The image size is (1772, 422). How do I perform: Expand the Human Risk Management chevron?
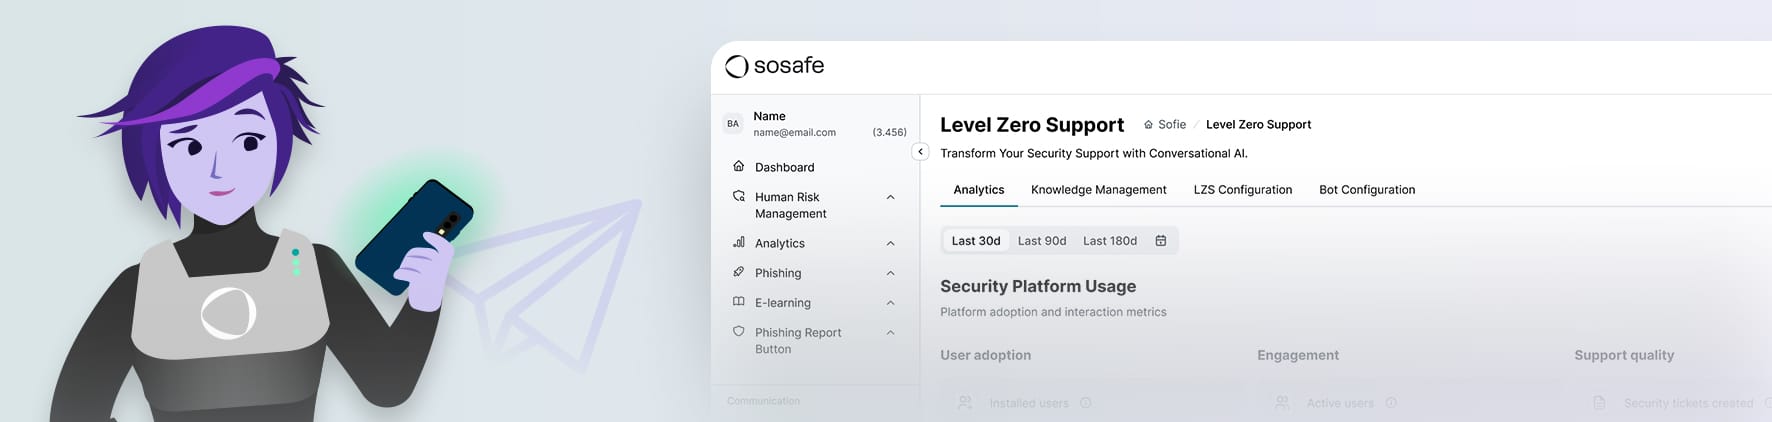tap(890, 197)
